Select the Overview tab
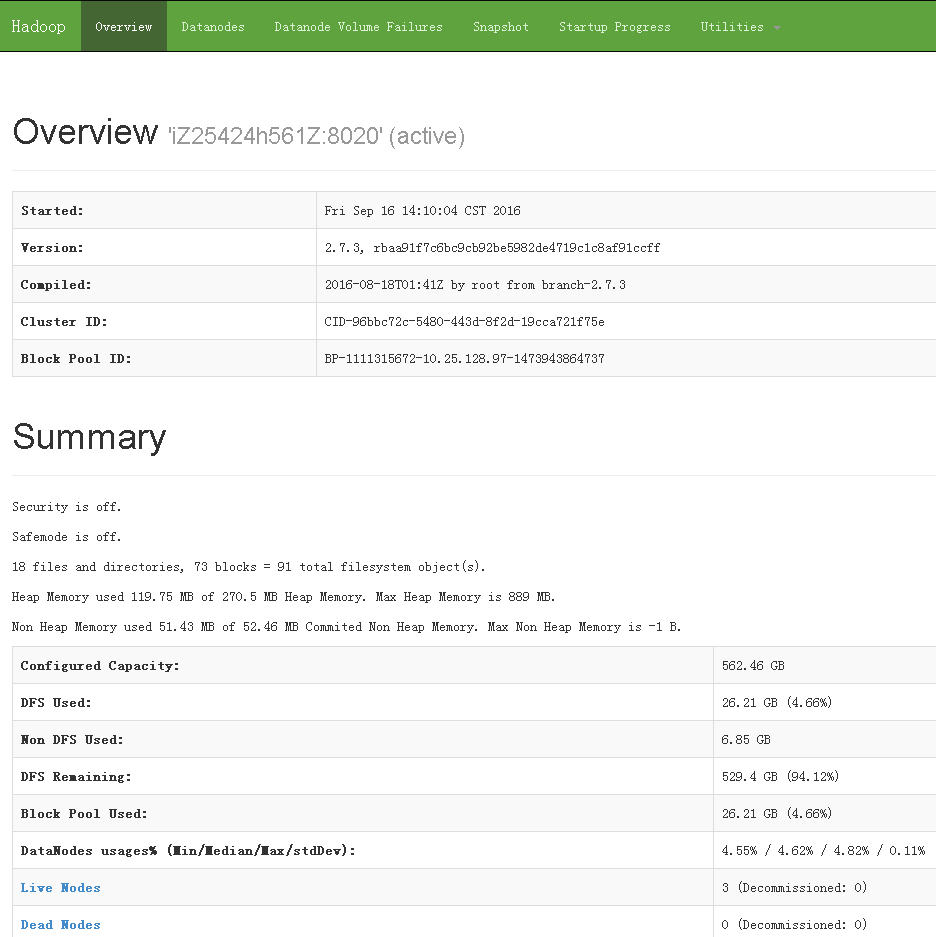The width and height of the screenshot is (936, 937). [124, 26]
